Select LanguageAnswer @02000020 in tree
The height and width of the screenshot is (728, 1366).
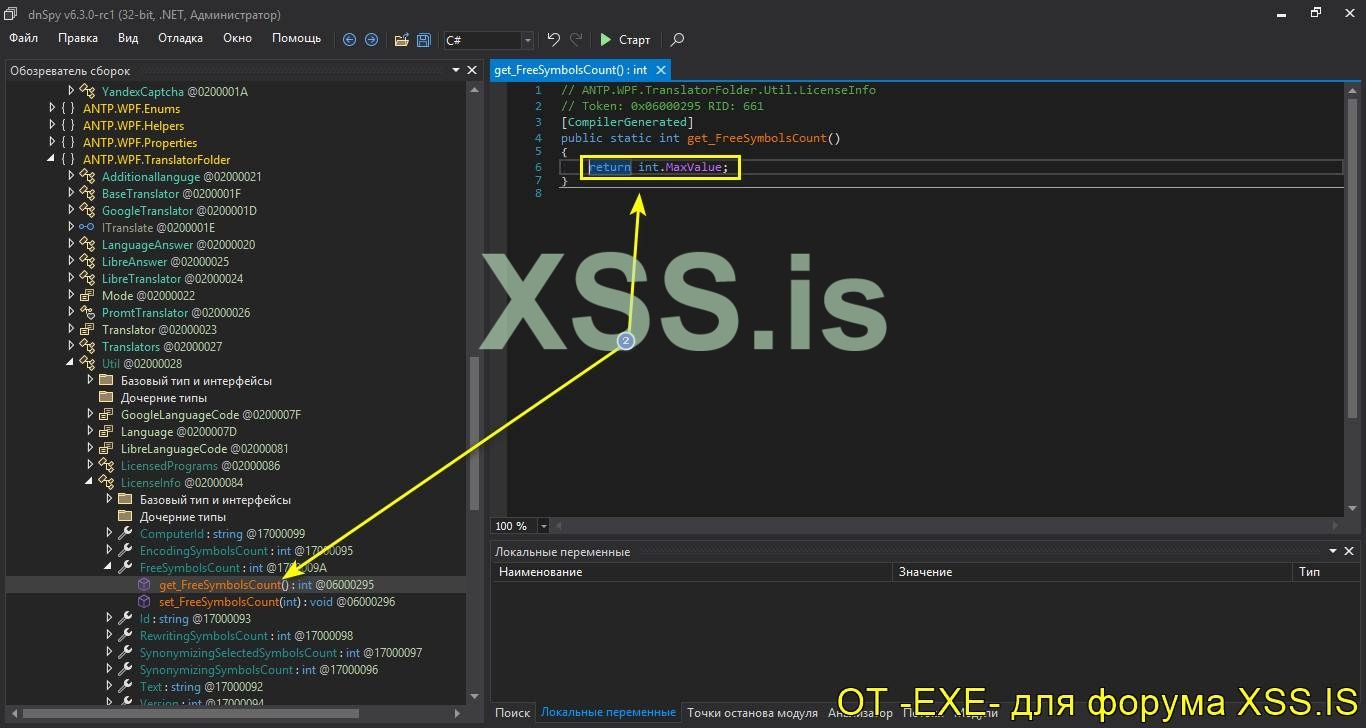tap(178, 245)
